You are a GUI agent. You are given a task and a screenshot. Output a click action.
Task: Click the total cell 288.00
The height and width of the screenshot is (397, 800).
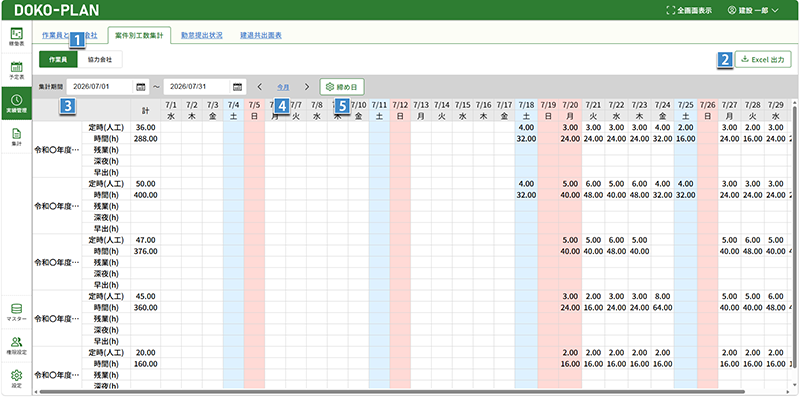[x=145, y=138]
